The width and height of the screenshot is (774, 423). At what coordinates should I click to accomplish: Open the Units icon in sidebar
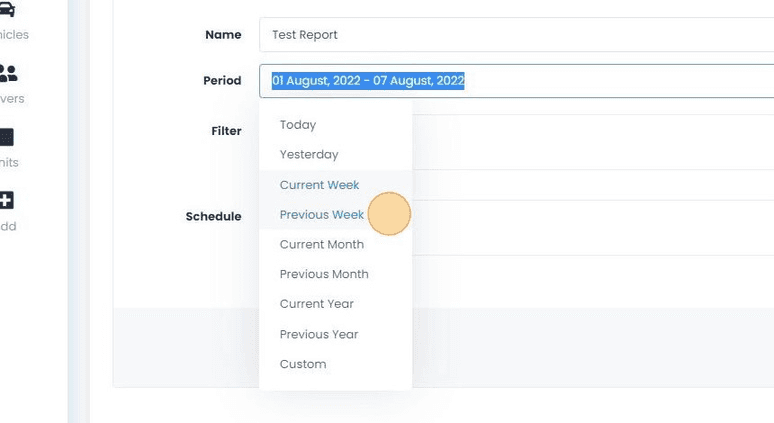tap(6, 137)
